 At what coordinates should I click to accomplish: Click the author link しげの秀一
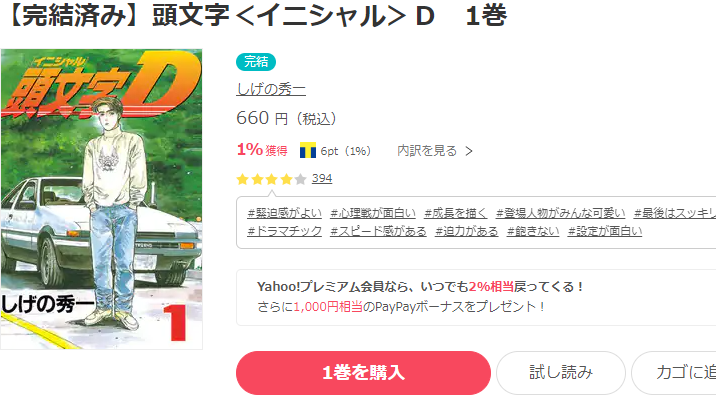[x=271, y=89]
